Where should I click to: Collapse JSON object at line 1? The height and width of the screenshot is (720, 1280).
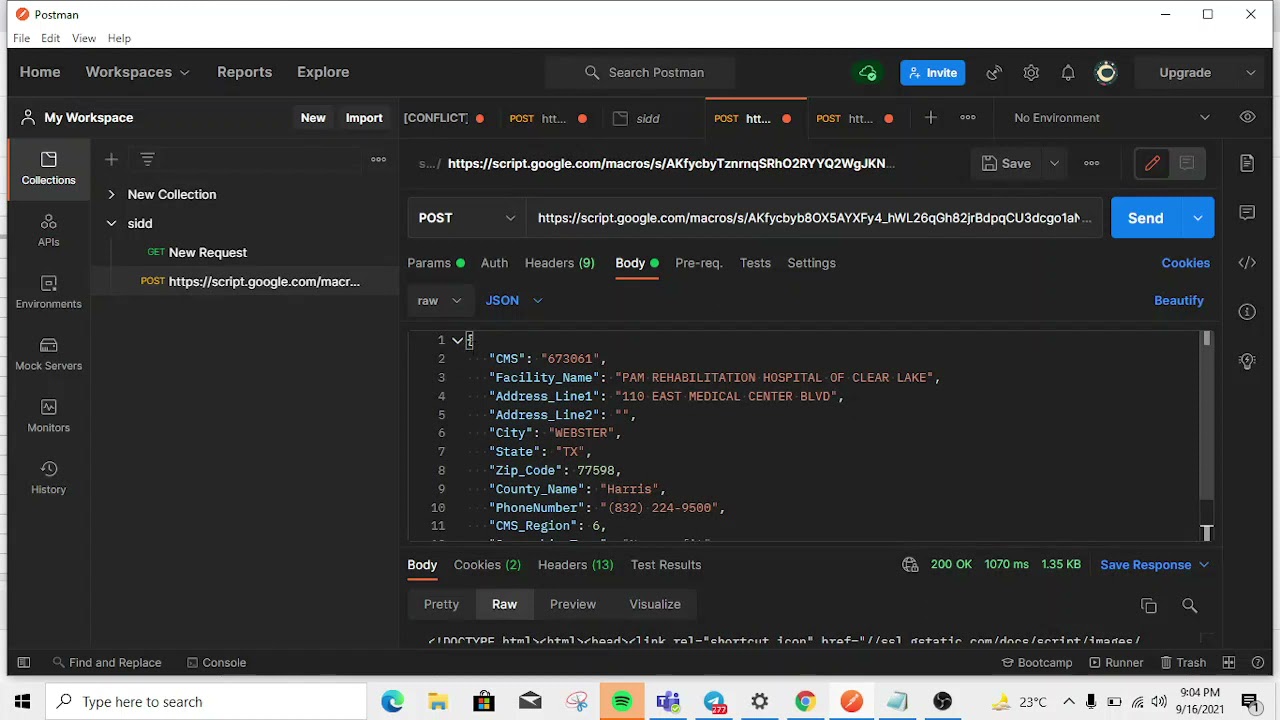(x=457, y=340)
